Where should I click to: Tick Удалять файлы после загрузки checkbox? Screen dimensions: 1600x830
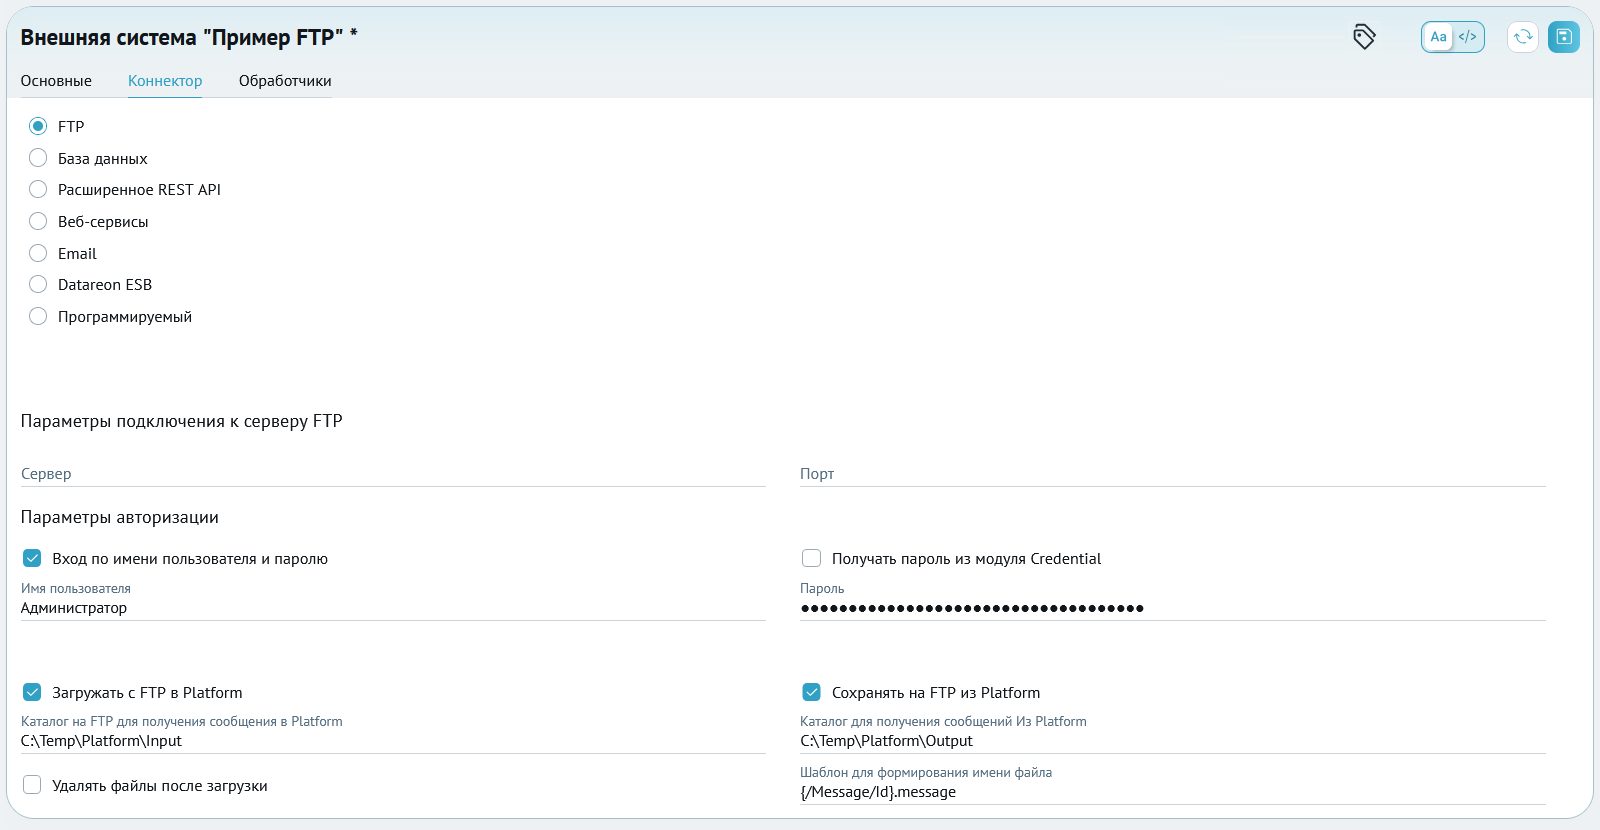point(32,785)
